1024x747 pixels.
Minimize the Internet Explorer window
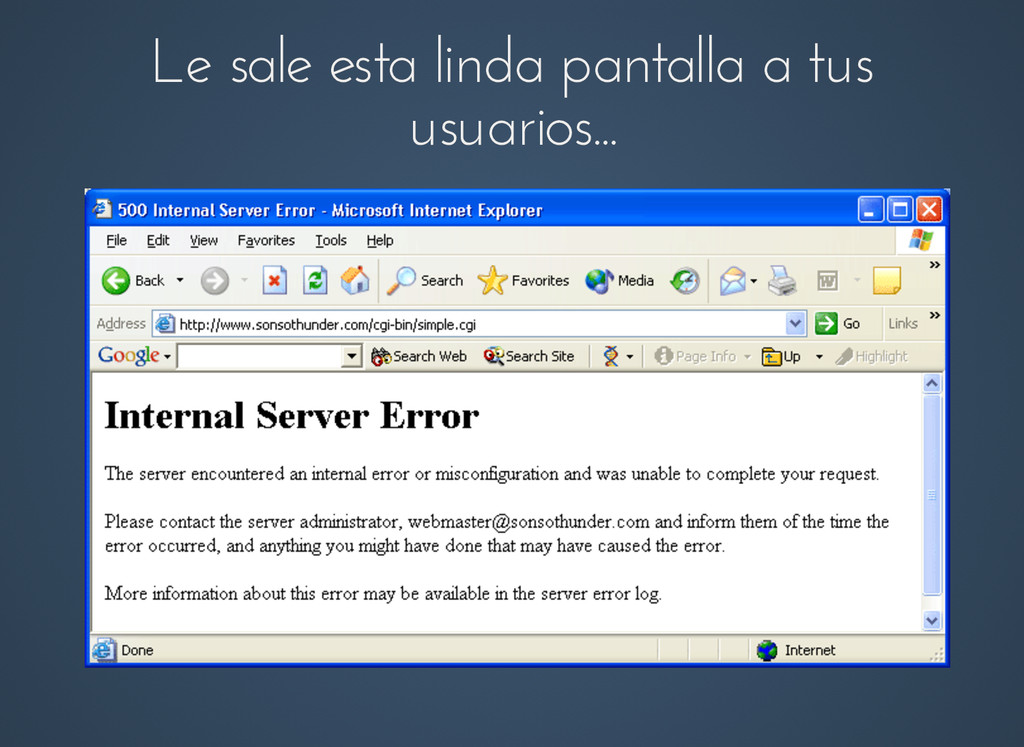870,210
